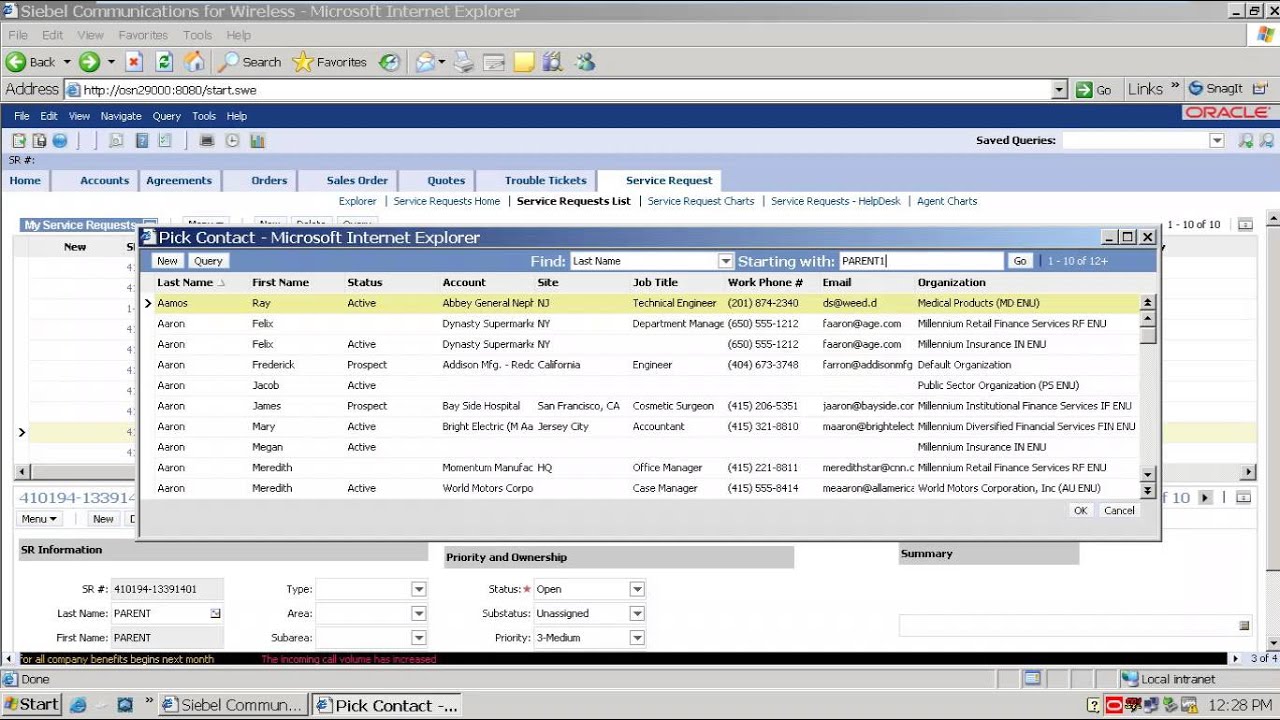Open the Navigate menu in Siebel

pyautogui.click(x=121, y=116)
